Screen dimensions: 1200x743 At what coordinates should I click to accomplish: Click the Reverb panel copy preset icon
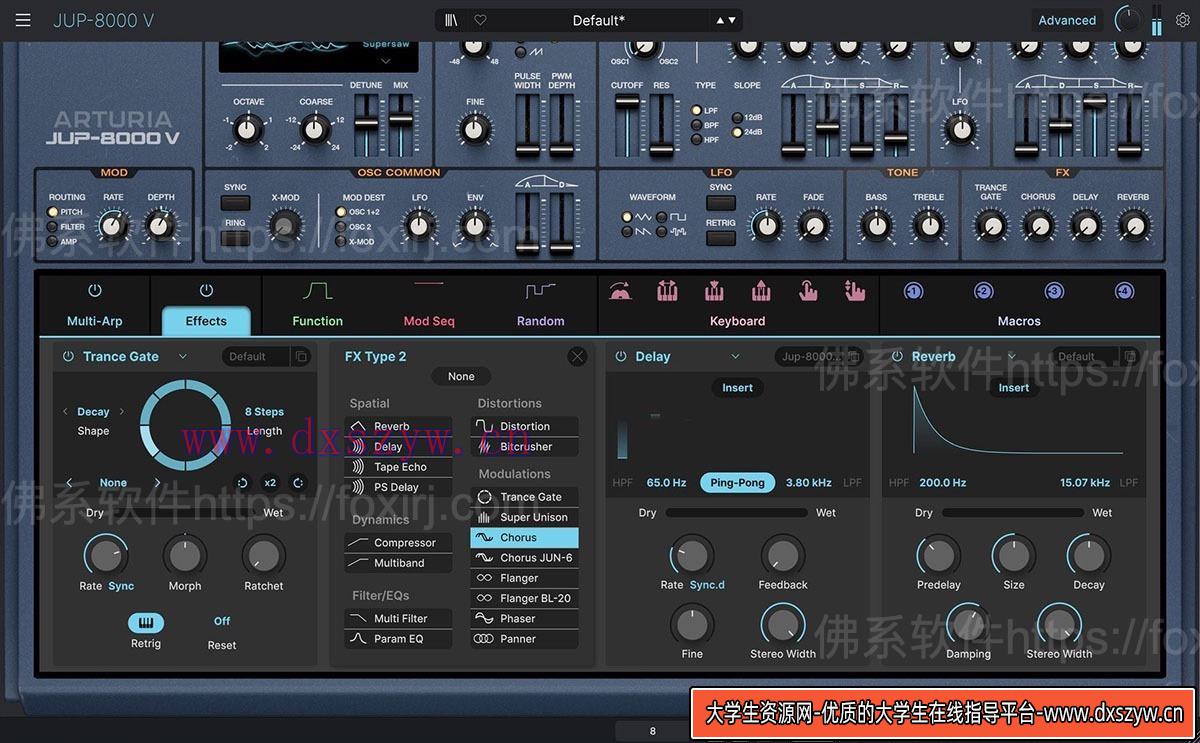coord(1129,356)
